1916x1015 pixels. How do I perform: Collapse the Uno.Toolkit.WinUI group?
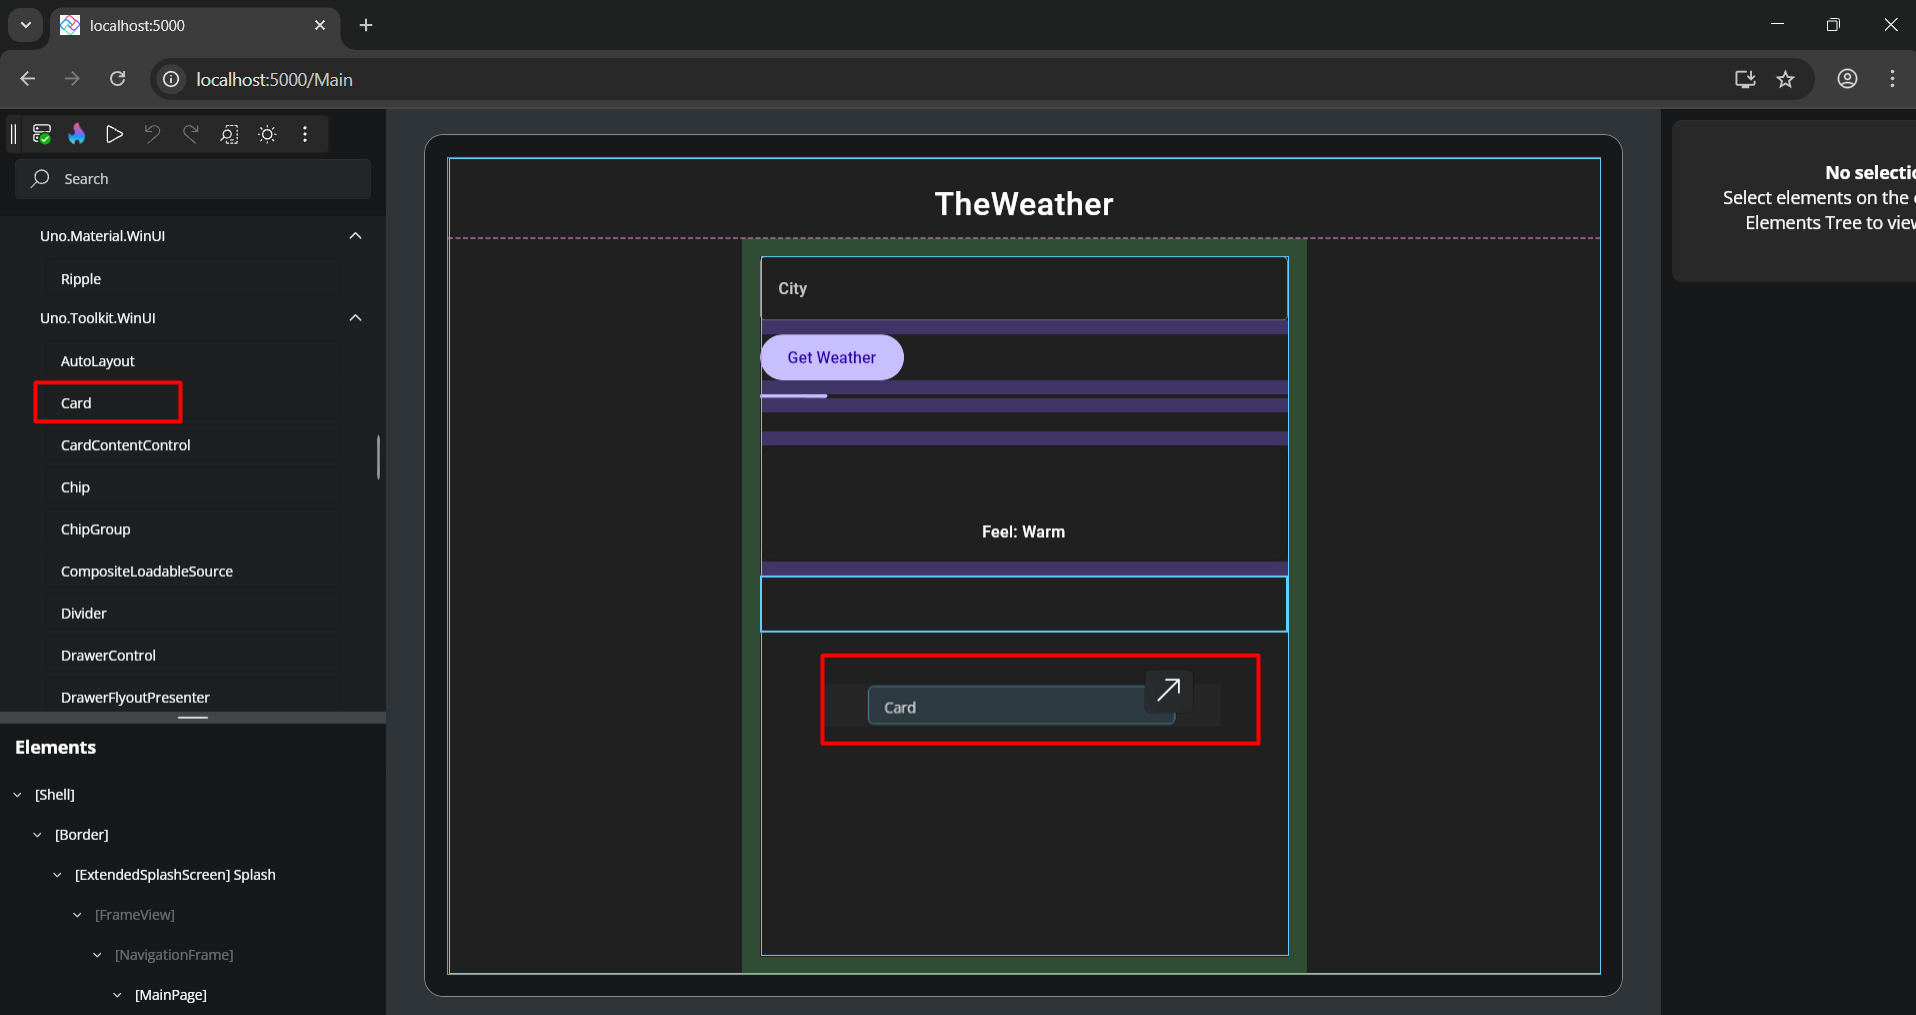(x=355, y=318)
